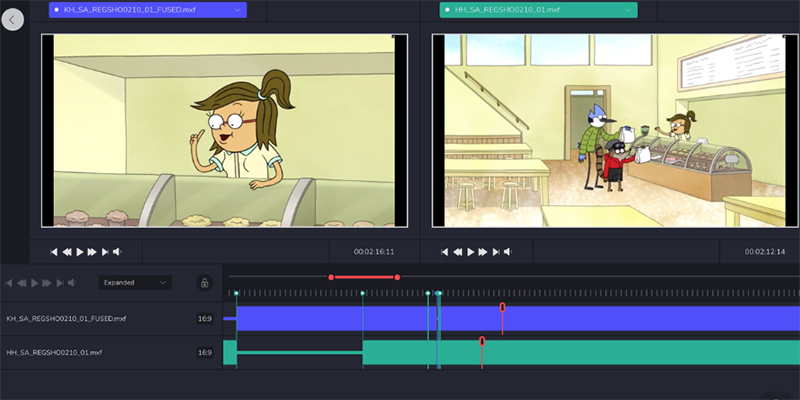Open the HH_SA_REGSHO0210_01.mxf source dropdown
Image resolution: width=800 pixels, height=400 pixels.
(x=538, y=10)
